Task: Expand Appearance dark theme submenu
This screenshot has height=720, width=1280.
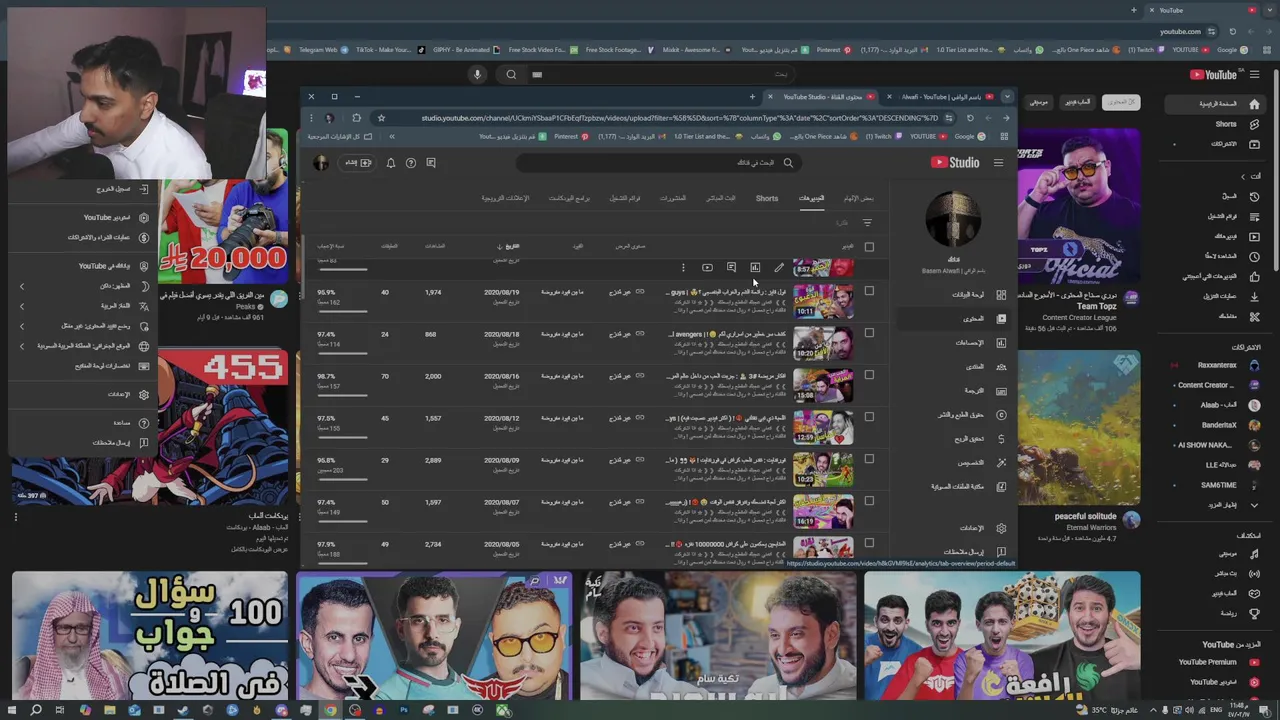Action: point(22,287)
